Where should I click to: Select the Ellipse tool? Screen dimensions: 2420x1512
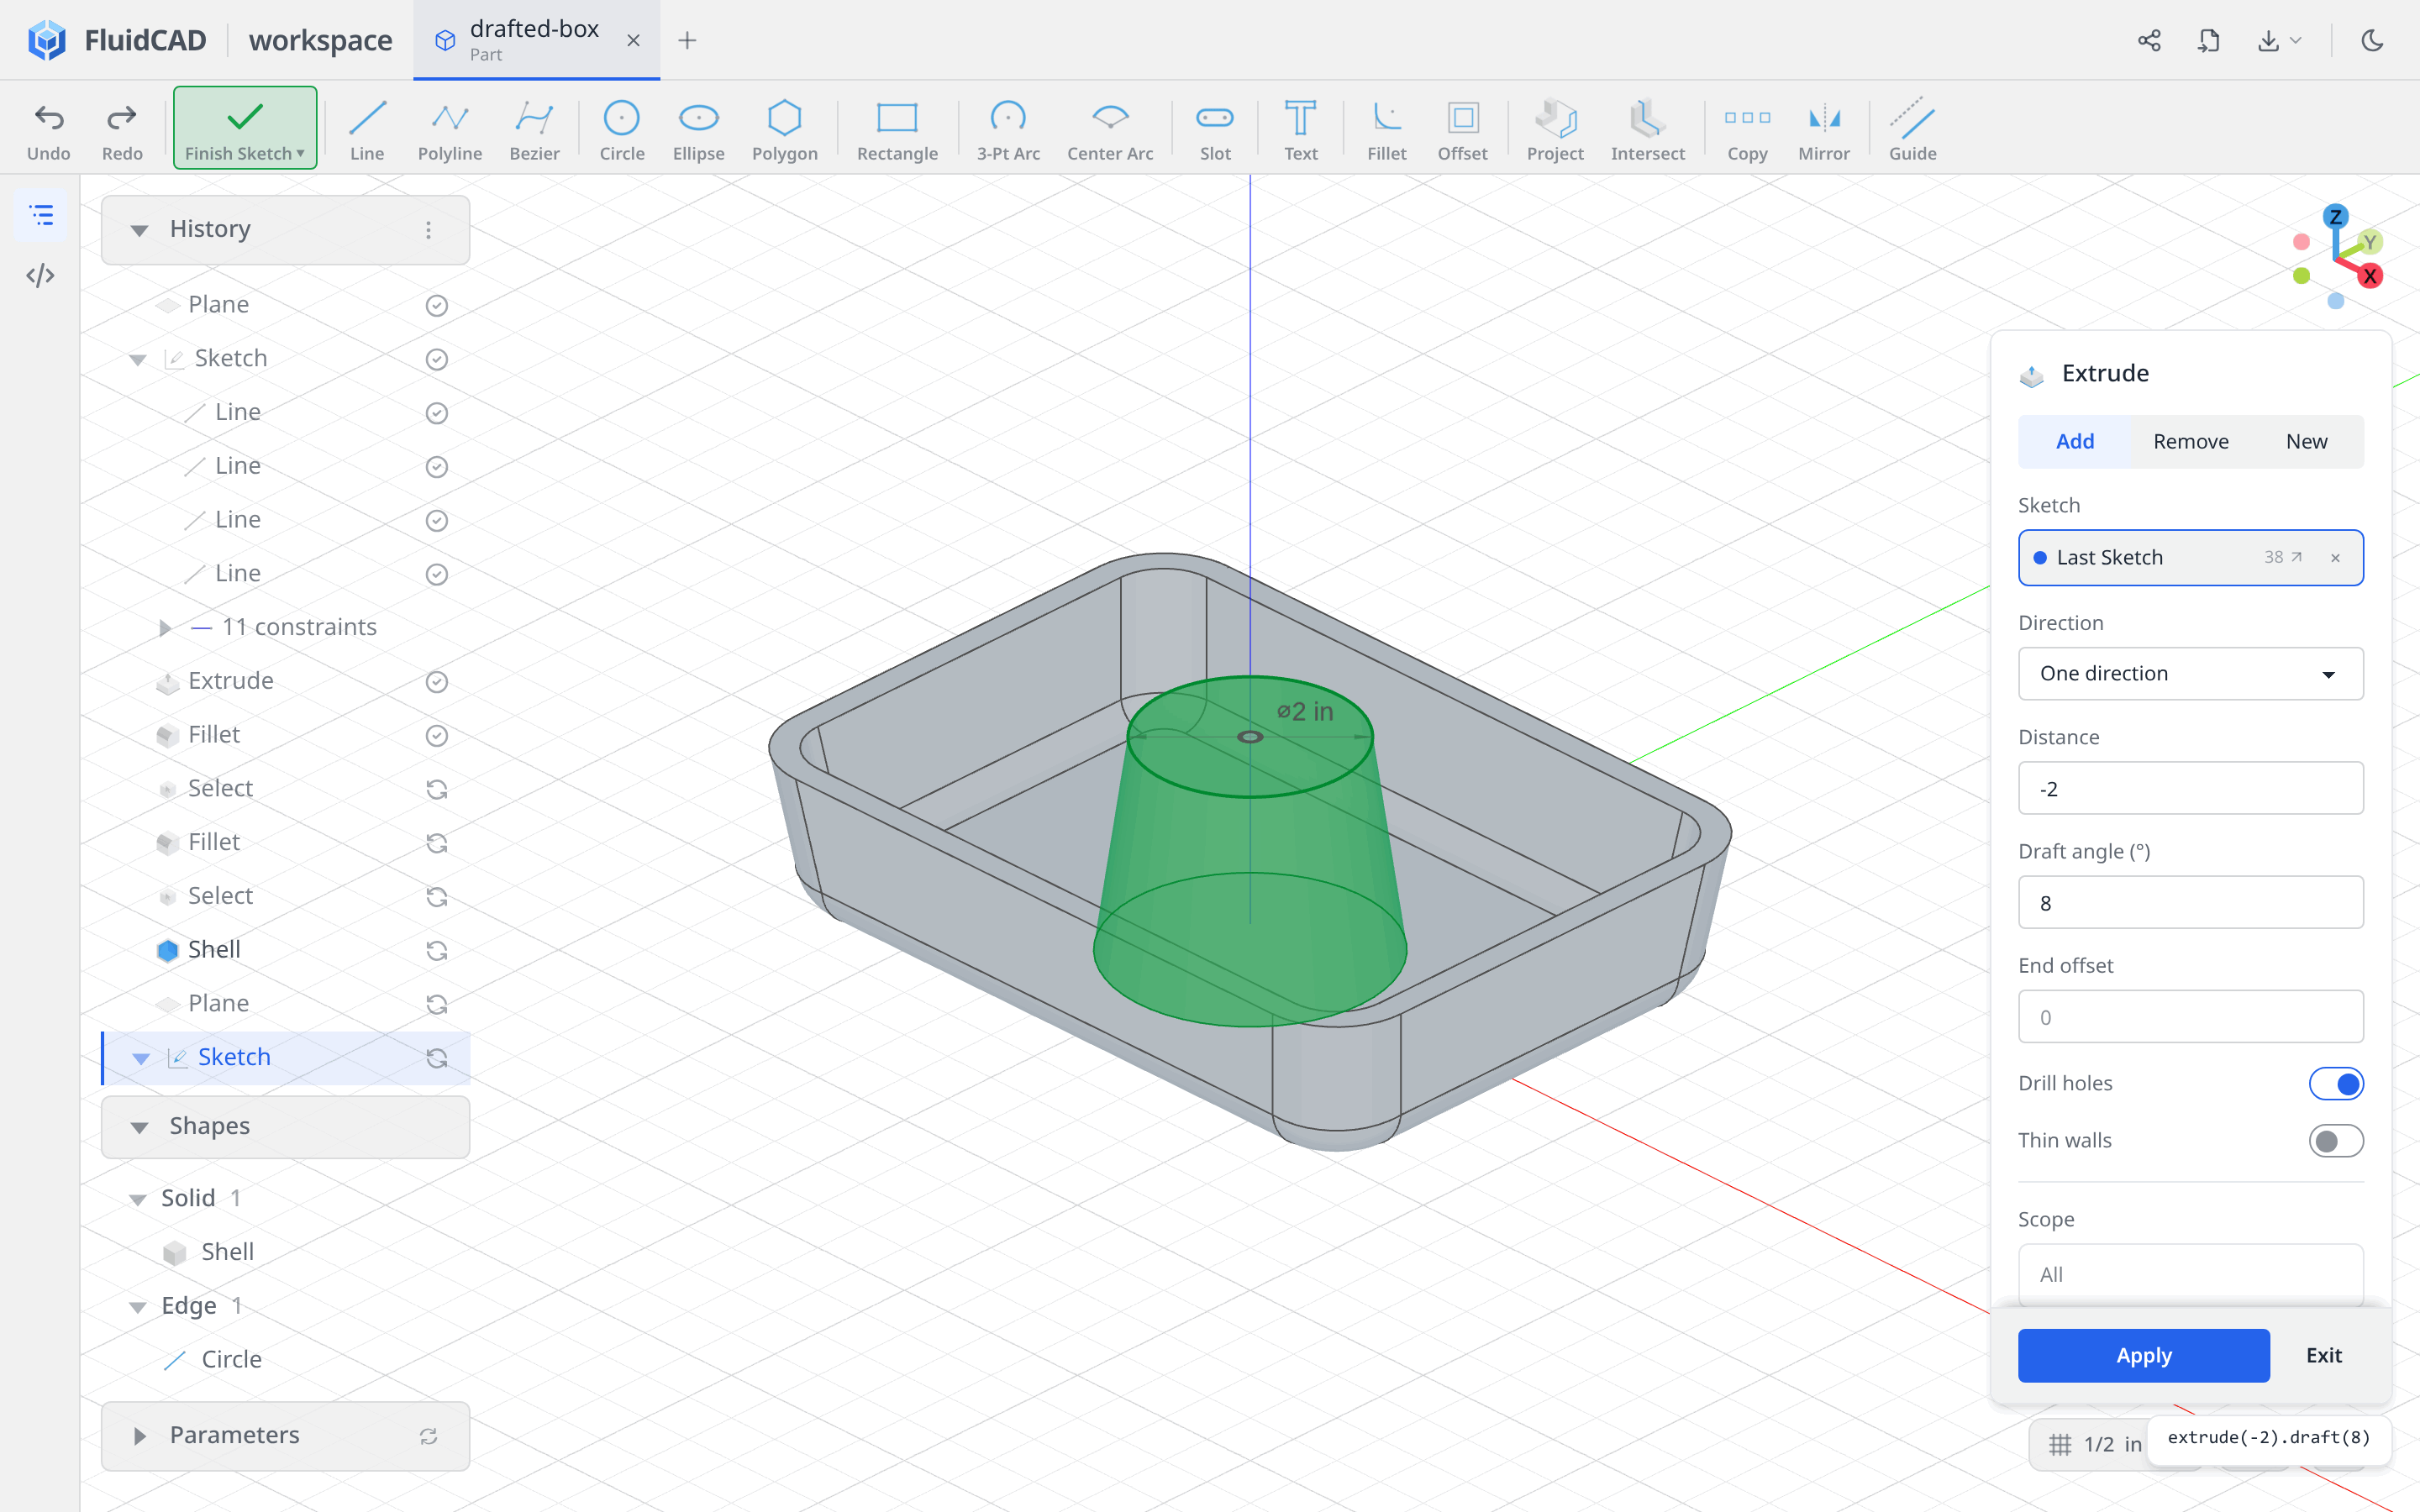click(x=698, y=130)
